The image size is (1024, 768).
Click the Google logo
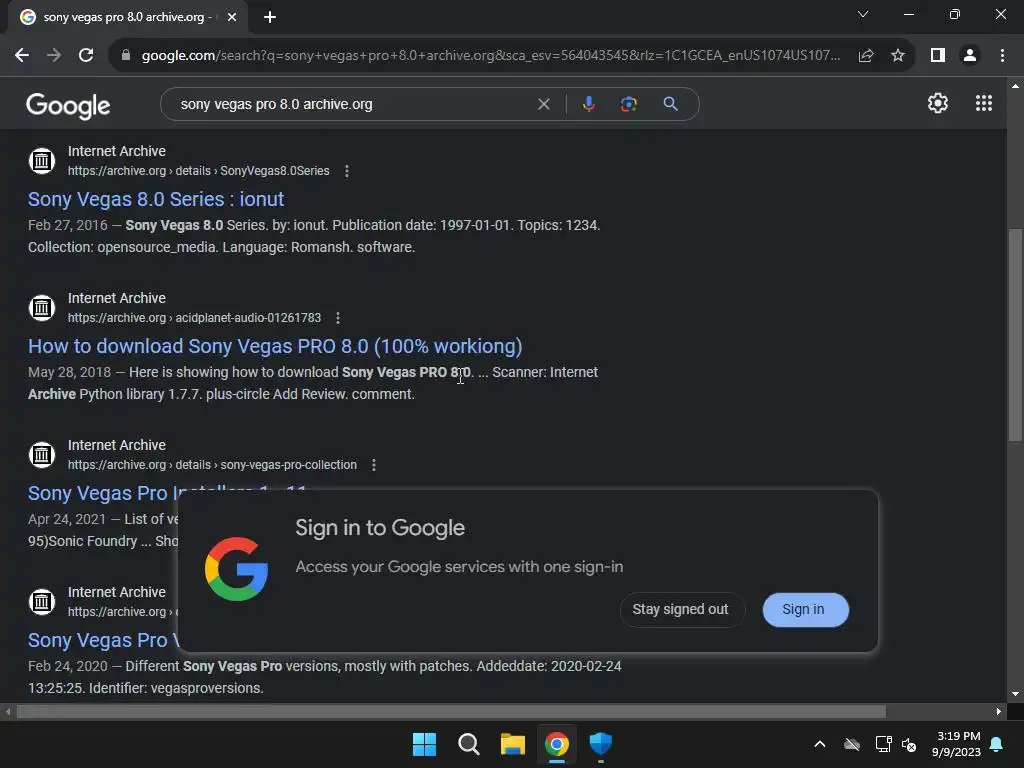(x=68, y=105)
